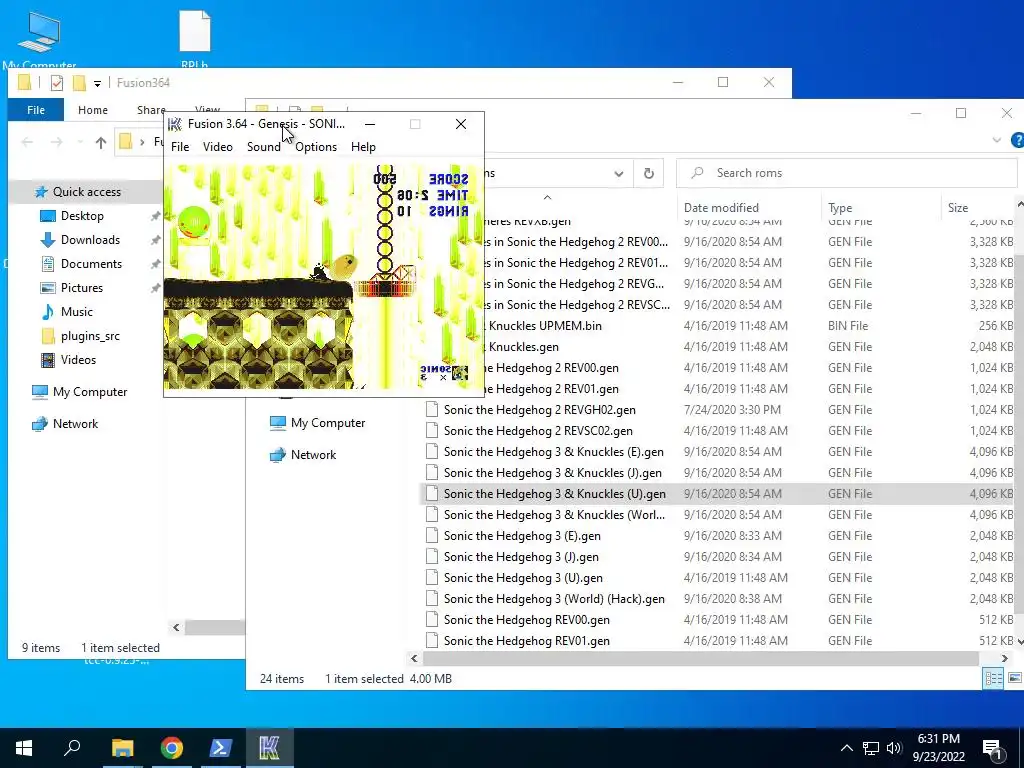The height and width of the screenshot is (768, 1024).
Task: Open the Windows Start menu
Action: point(24,748)
